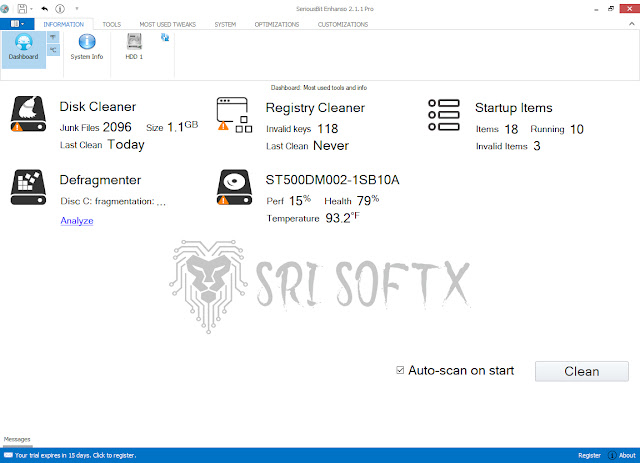Select the Celsius temperature unit toggle

(x=53, y=50)
